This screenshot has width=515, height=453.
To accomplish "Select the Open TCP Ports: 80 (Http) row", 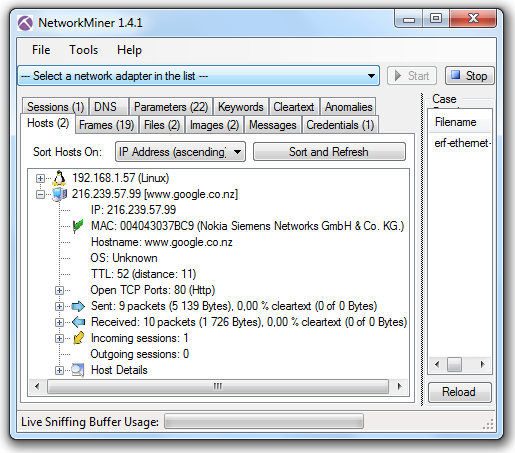I will (153, 290).
